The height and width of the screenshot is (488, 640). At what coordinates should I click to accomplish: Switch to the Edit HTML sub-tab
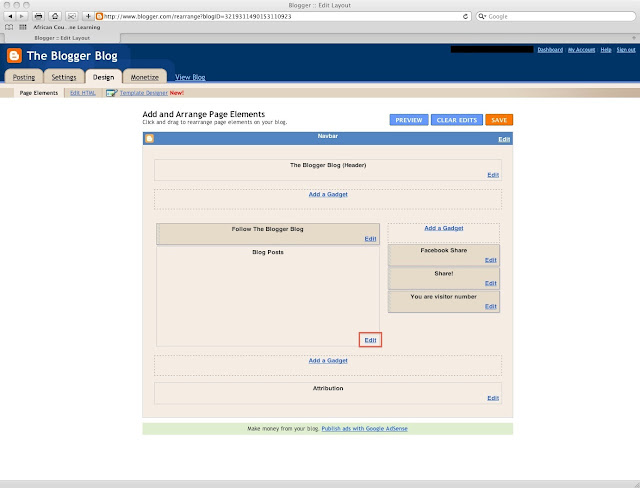pyautogui.click(x=83, y=93)
